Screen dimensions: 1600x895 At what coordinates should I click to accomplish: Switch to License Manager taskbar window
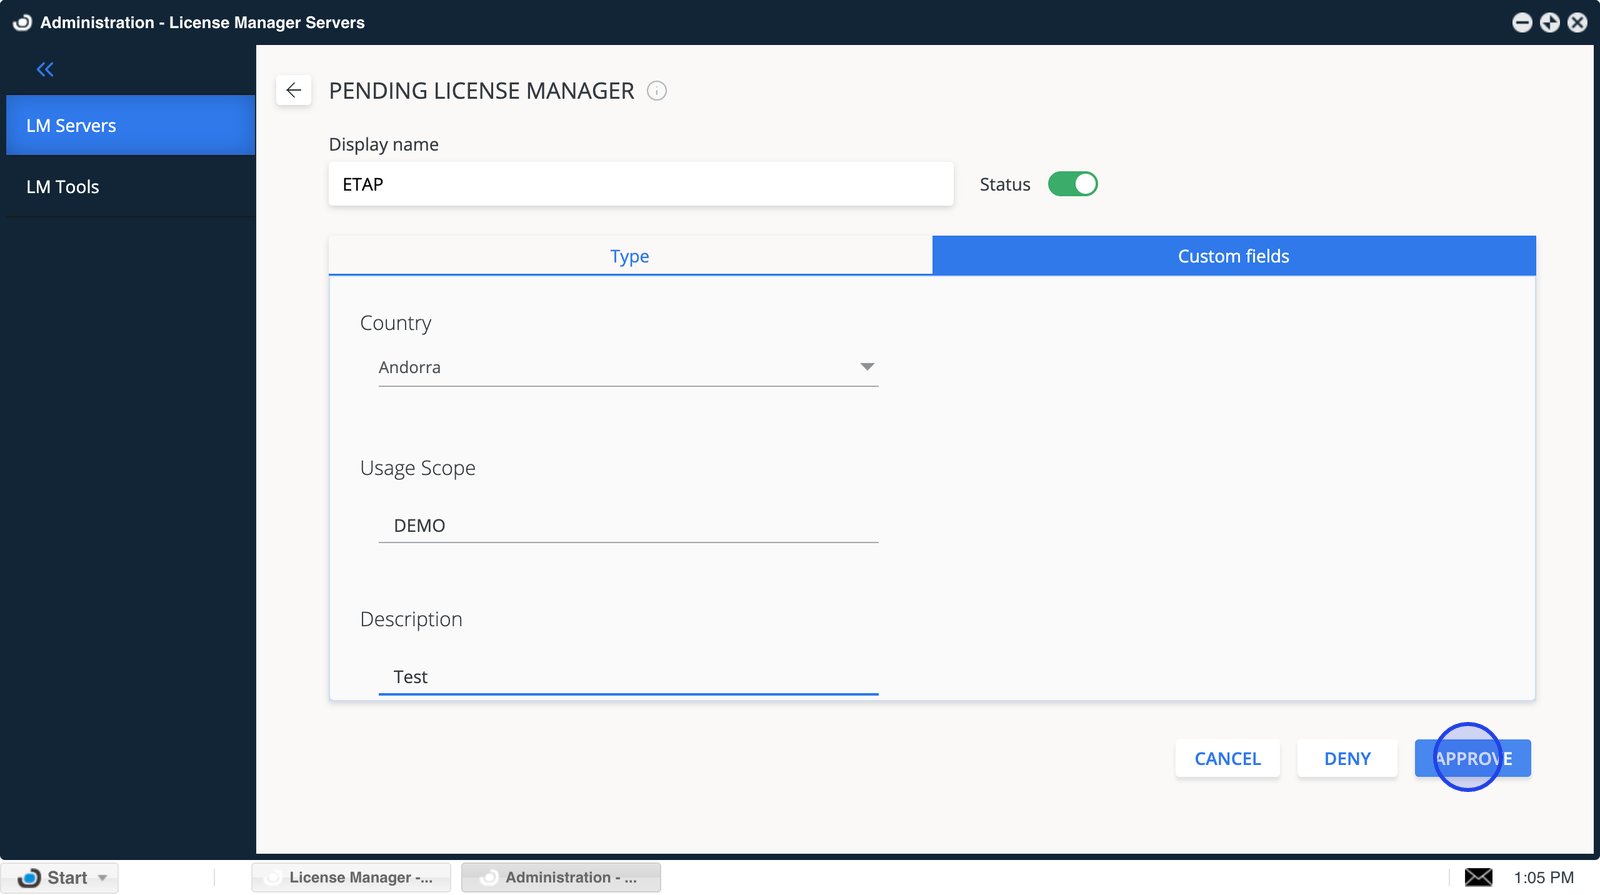coord(351,877)
